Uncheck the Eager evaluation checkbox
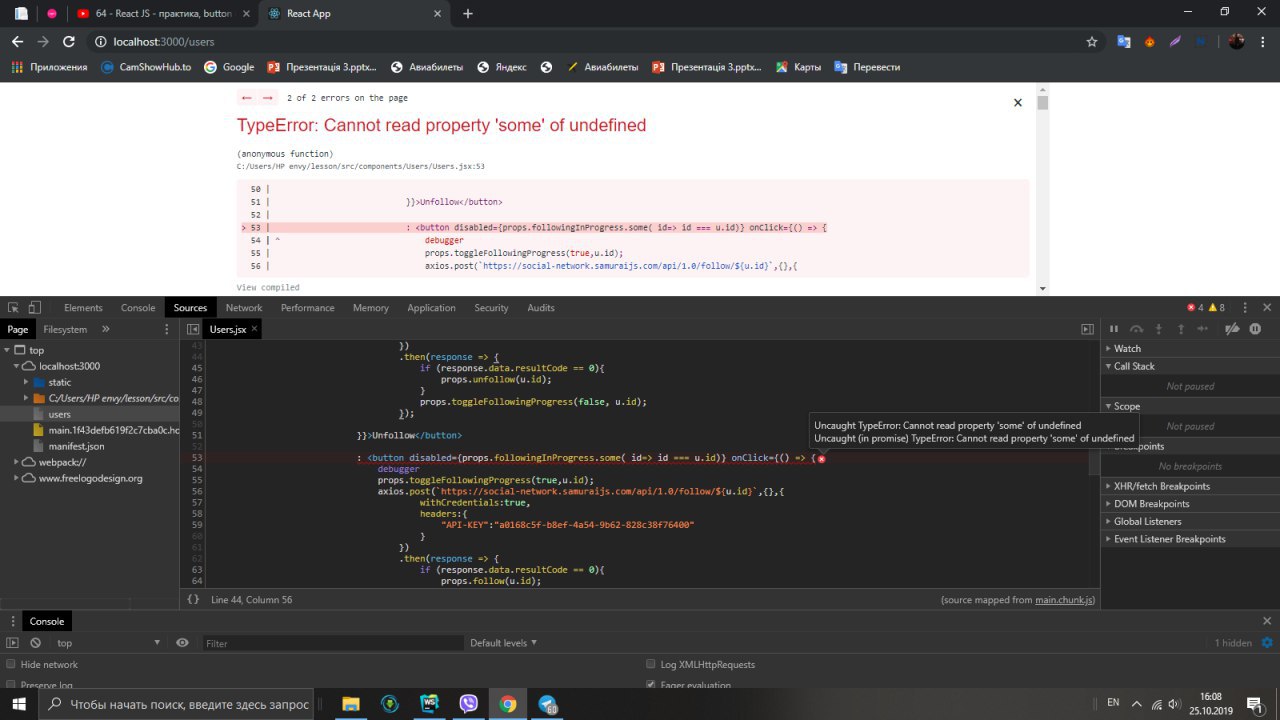 (x=652, y=686)
